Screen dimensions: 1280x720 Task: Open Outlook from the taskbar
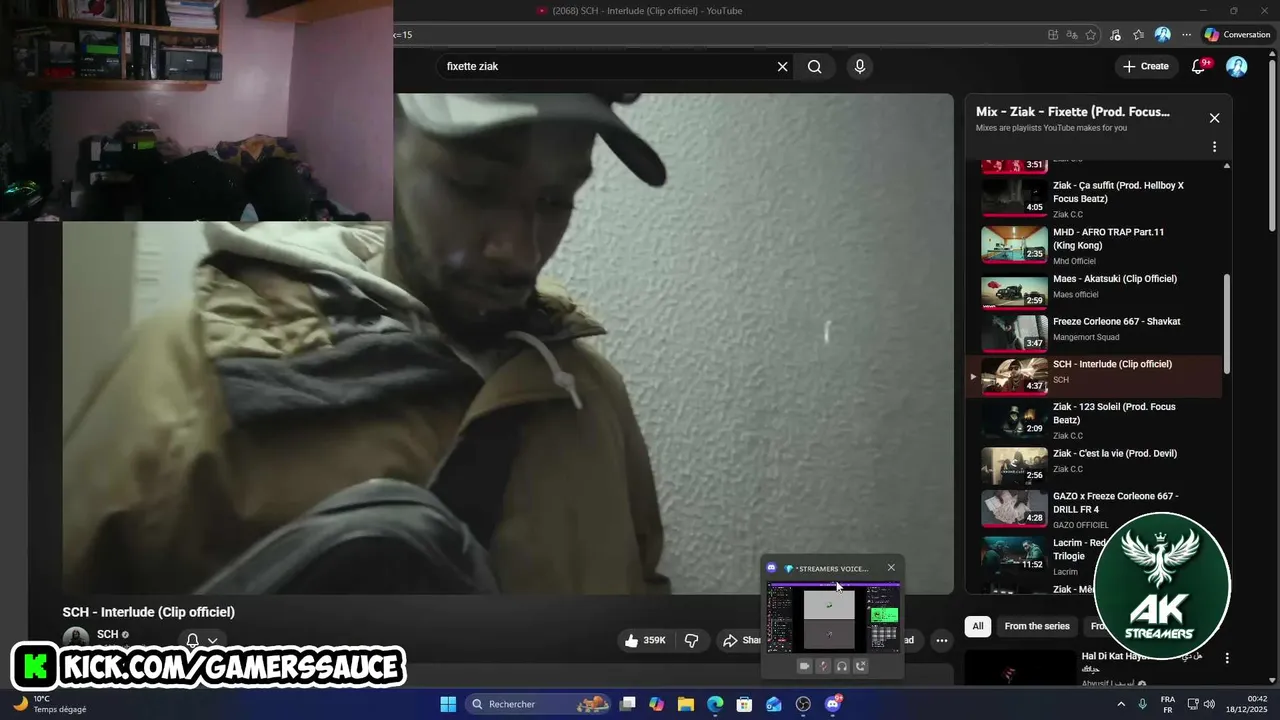coord(773,704)
